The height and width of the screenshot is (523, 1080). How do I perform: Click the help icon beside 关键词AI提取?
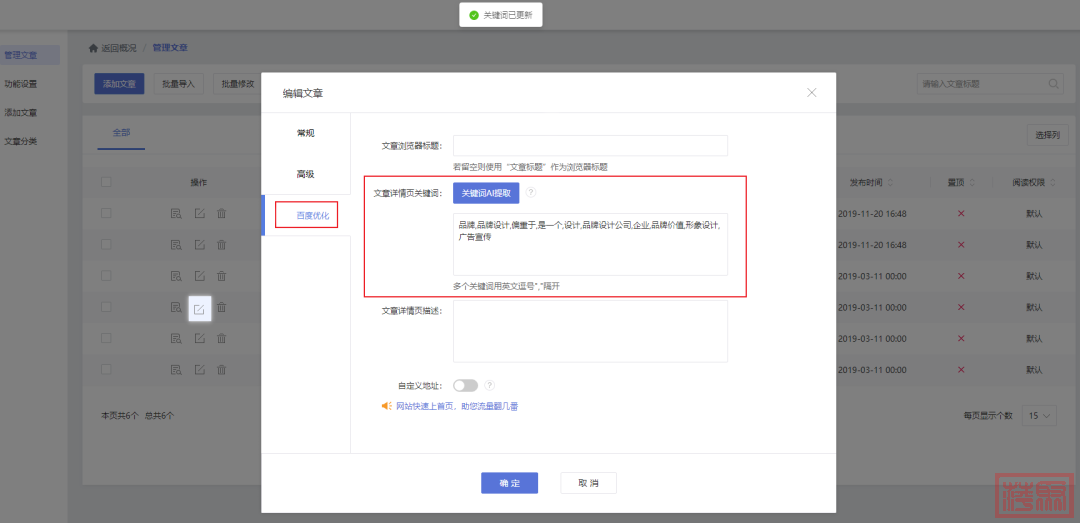(x=531, y=193)
